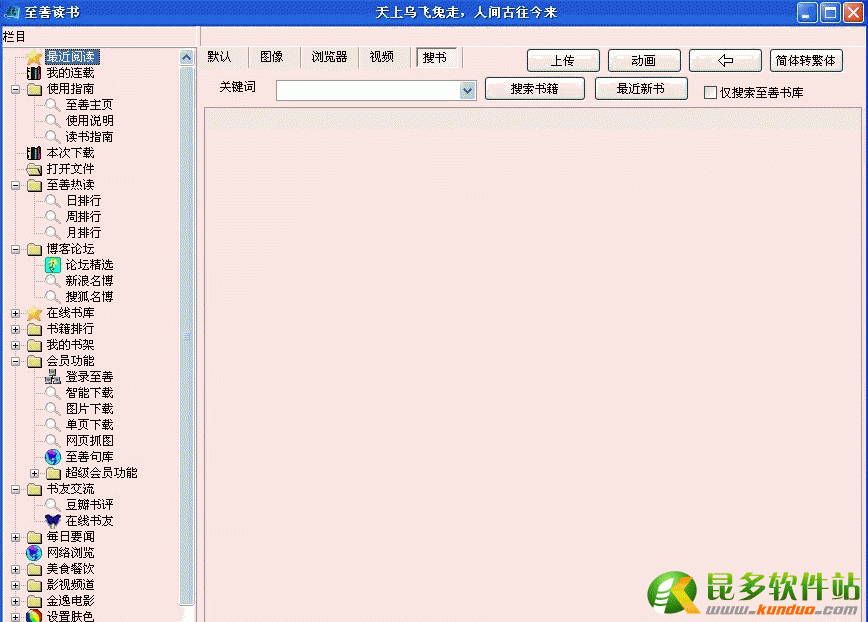Expand the 美食餐饮 tree node
The width and height of the screenshot is (868, 622).
click(16, 569)
